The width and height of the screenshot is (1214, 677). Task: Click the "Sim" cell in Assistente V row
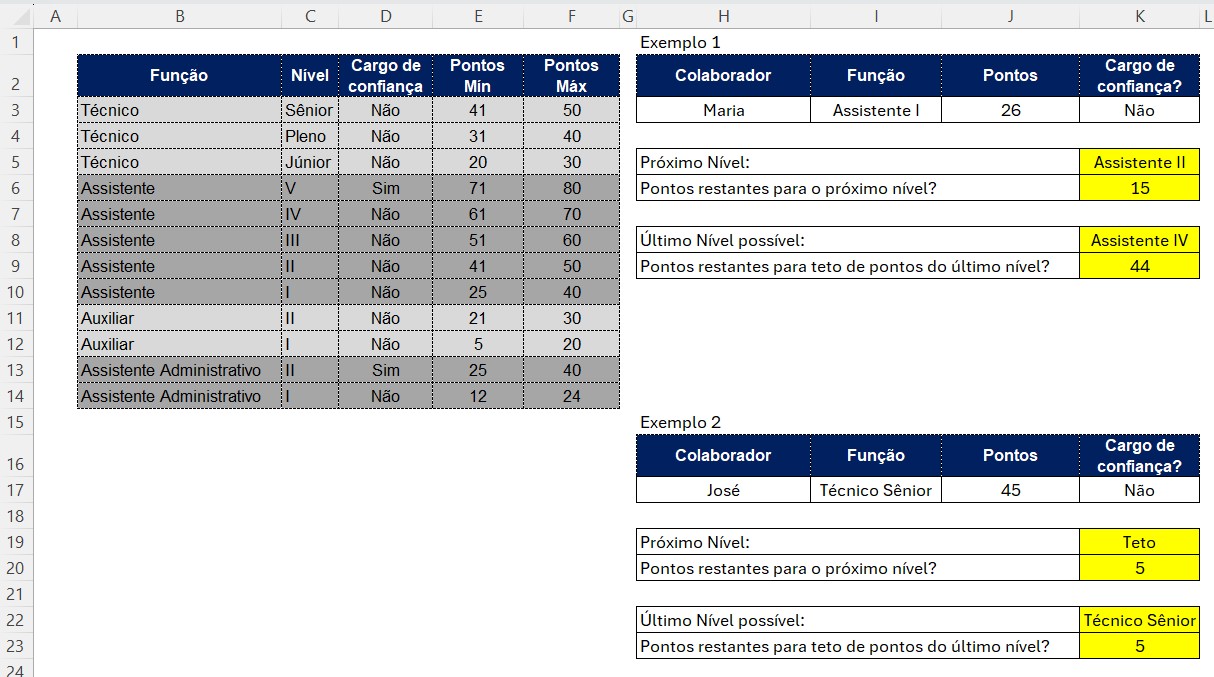point(385,188)
